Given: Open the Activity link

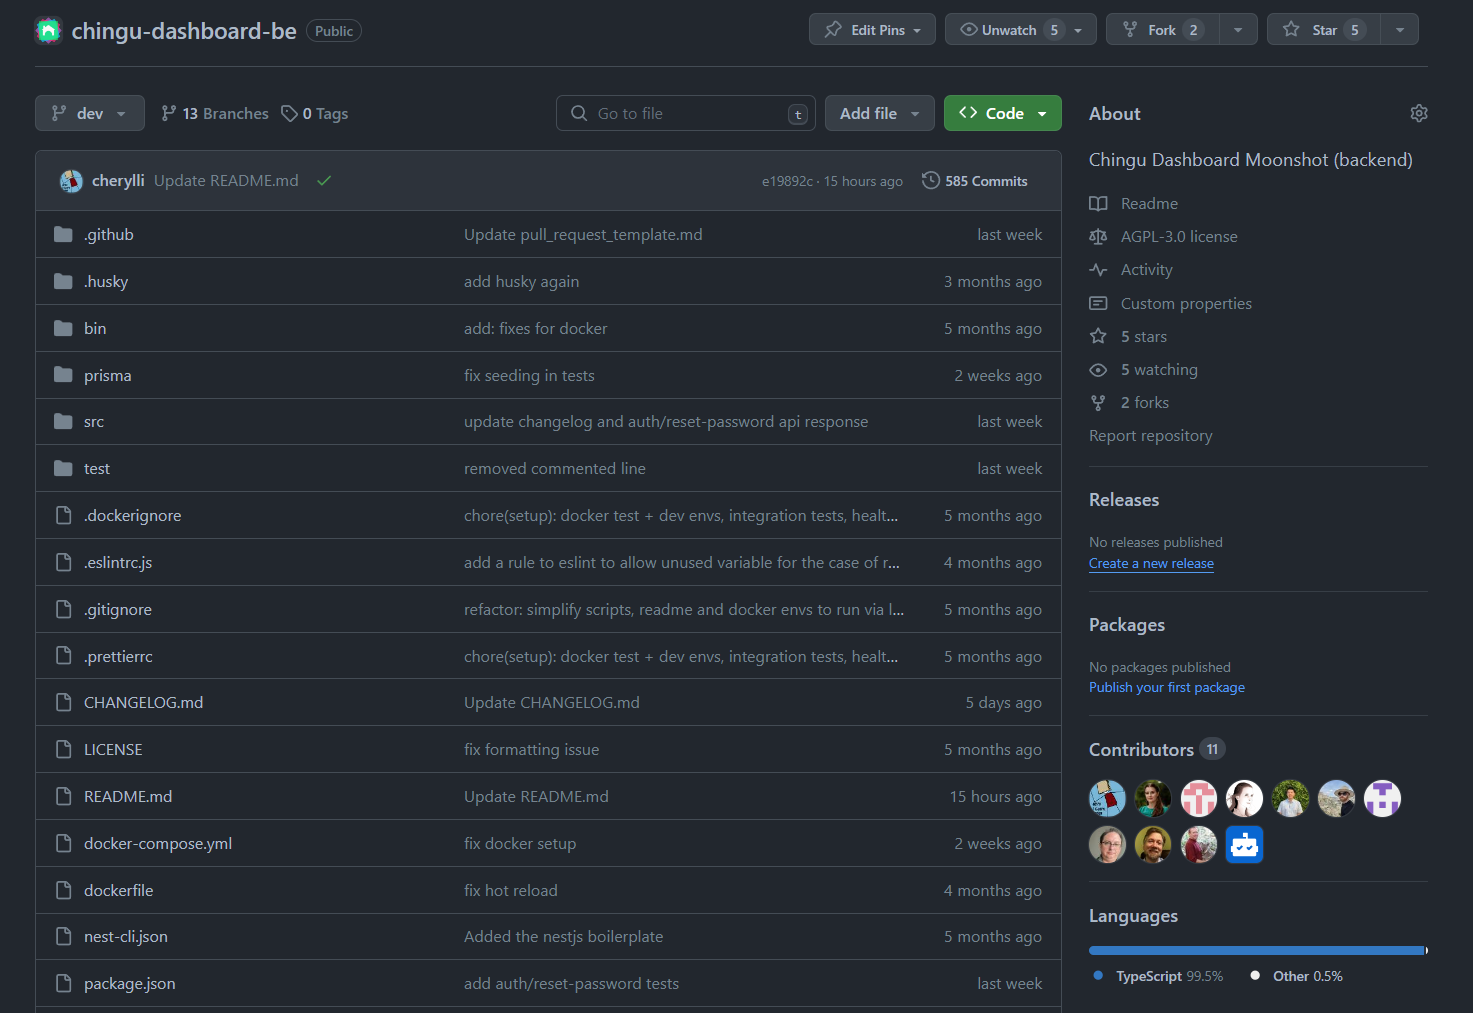Looking at the screenshot, I should [1146, 269].
